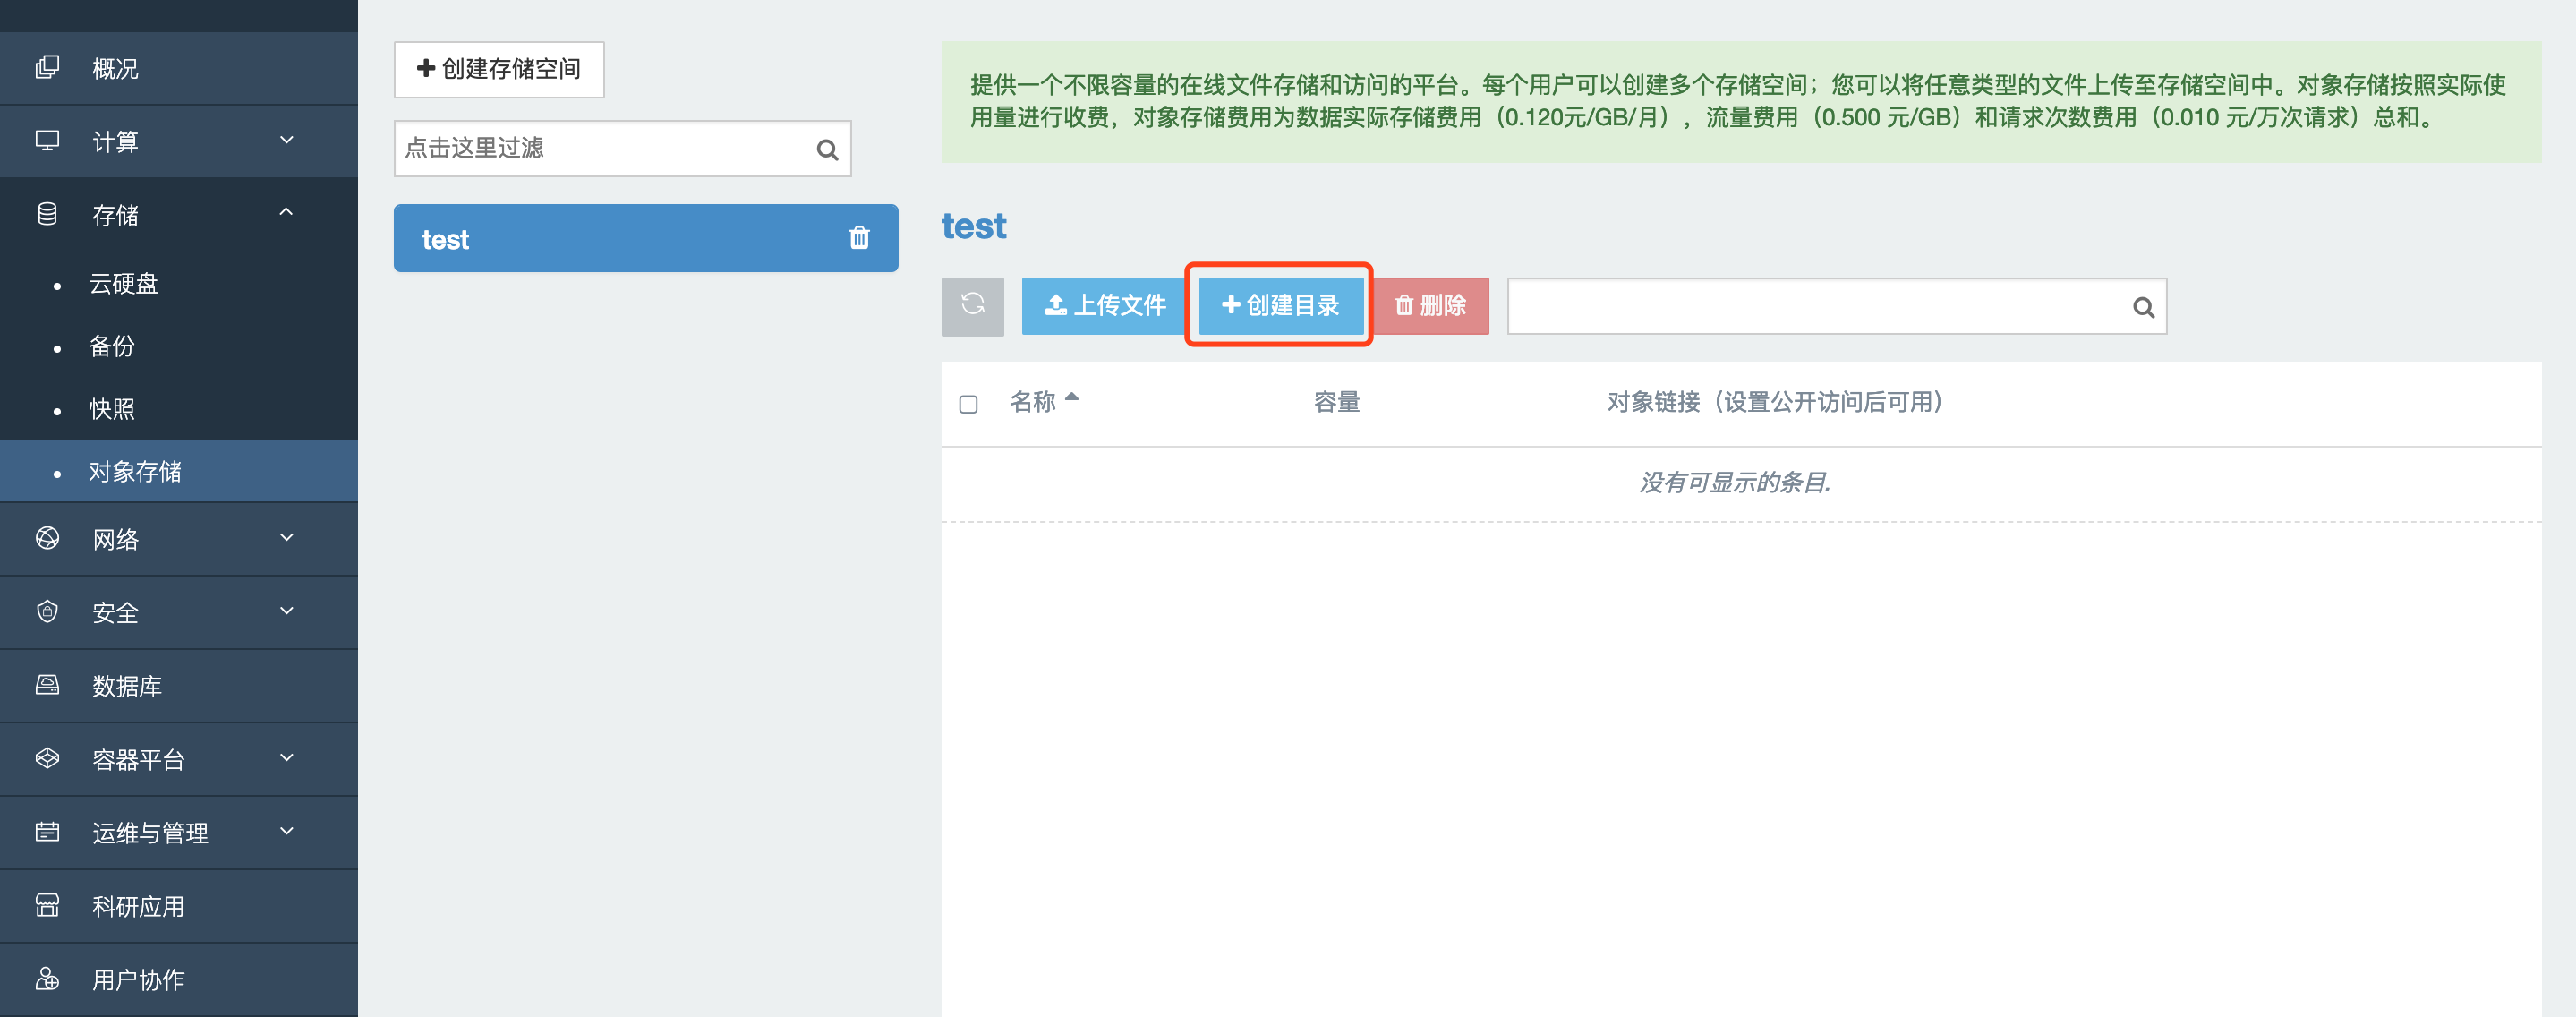This screenshot has height=1017, width=2576.
Task: Open the 数据库 menu item
Action: [179, 685]
